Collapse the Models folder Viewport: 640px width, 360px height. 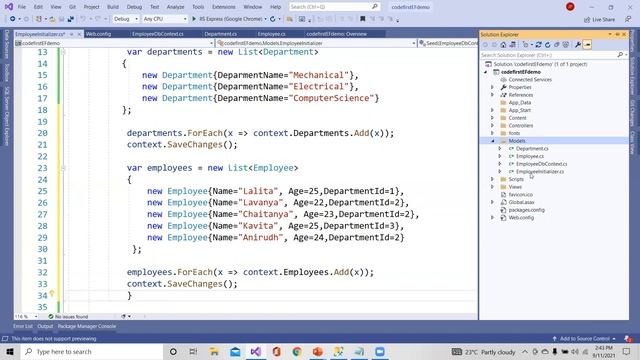click(x=492, y=141)
